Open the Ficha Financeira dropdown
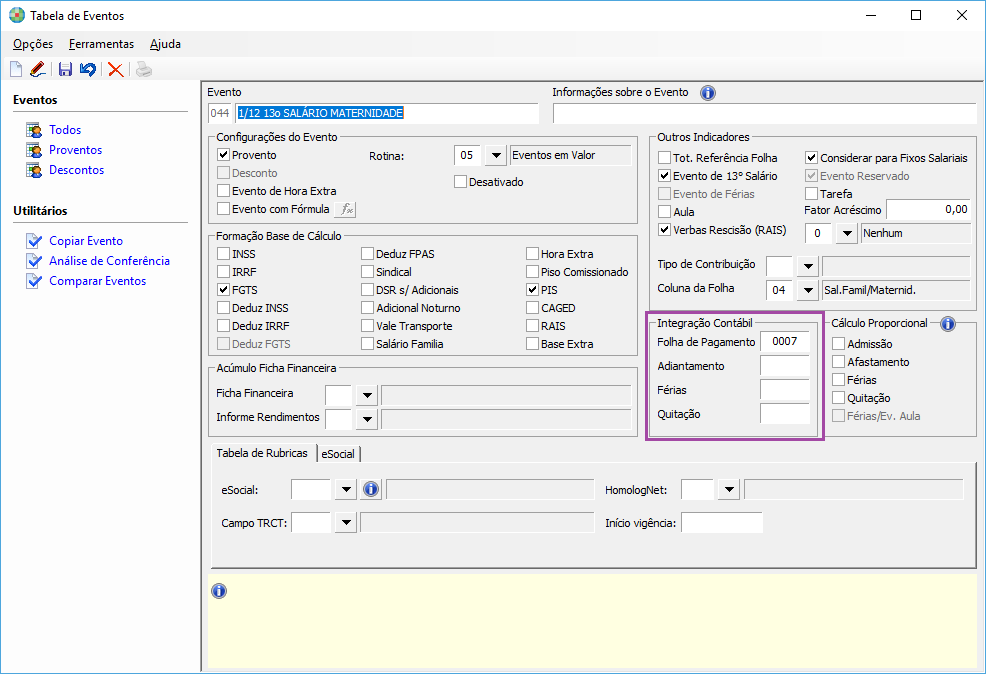This screenshot has width=986, height=674. [x=366, y=394]
